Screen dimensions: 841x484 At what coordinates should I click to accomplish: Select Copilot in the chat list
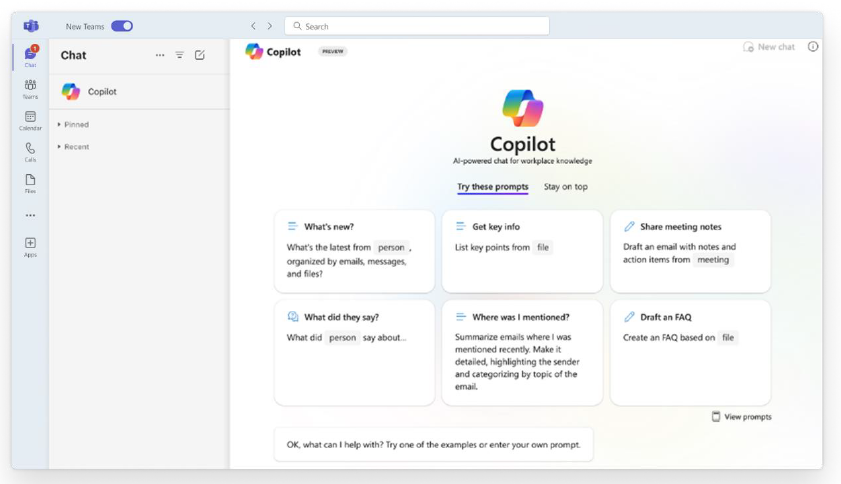(x=139, y=92)
